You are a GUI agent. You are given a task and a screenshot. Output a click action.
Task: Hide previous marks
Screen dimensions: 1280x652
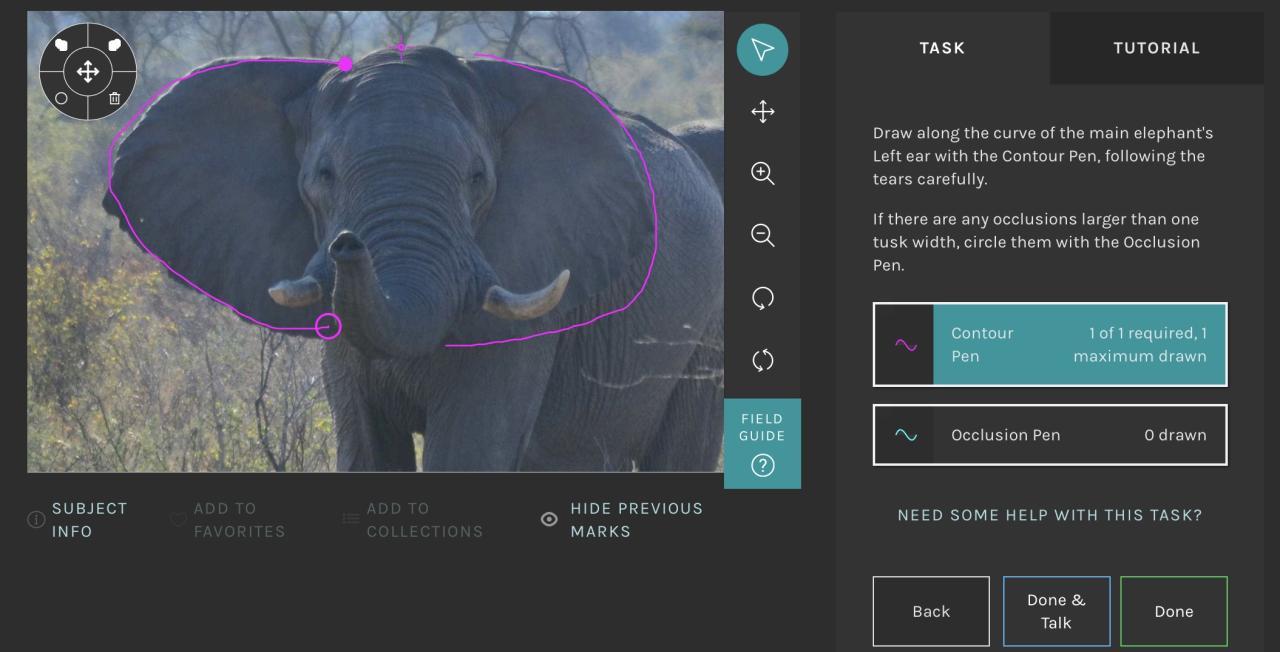click(x=622, y=520)
